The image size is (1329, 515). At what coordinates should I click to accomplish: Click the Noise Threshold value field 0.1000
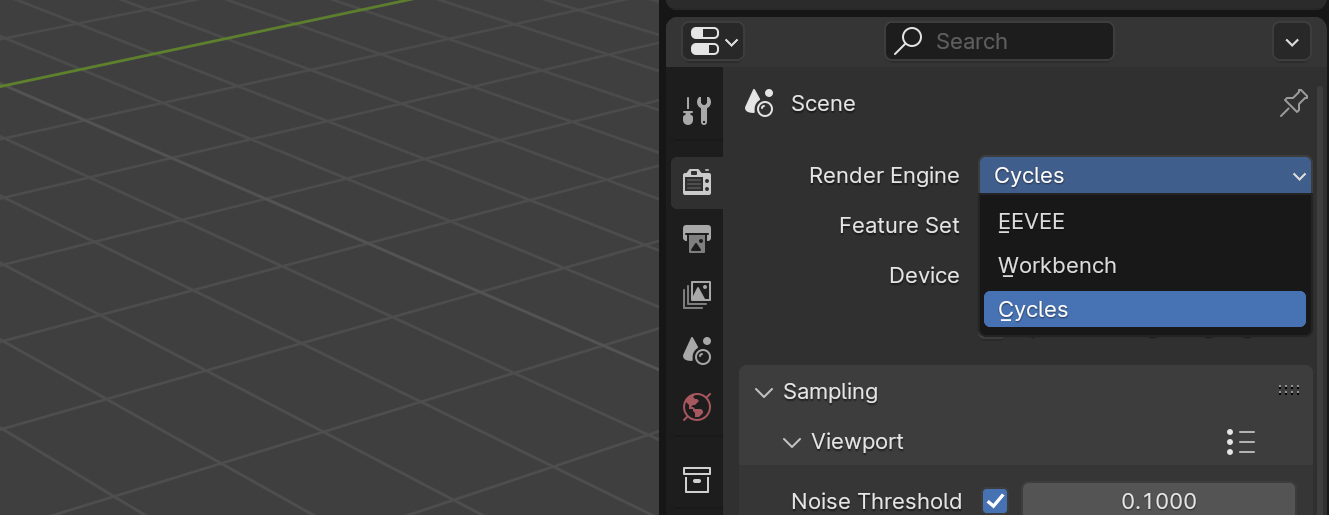(x=1158, y=500)
